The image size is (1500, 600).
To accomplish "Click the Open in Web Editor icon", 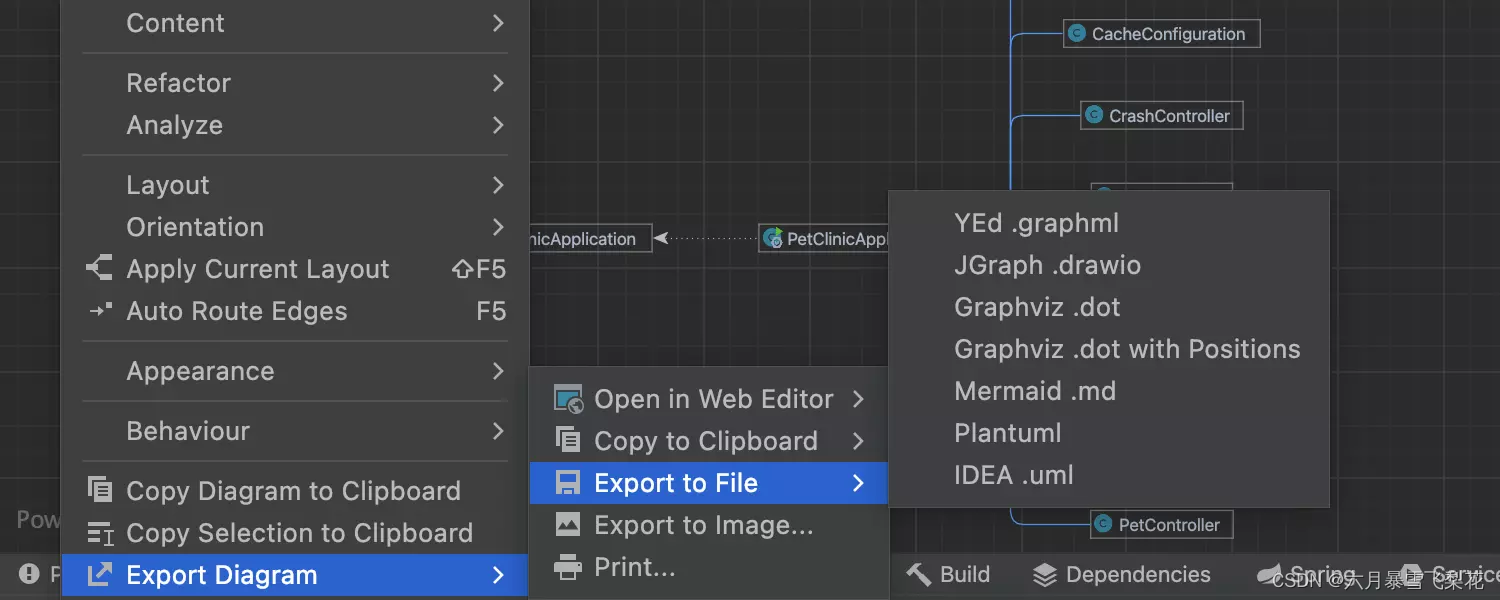I will (x=568, y=399).
